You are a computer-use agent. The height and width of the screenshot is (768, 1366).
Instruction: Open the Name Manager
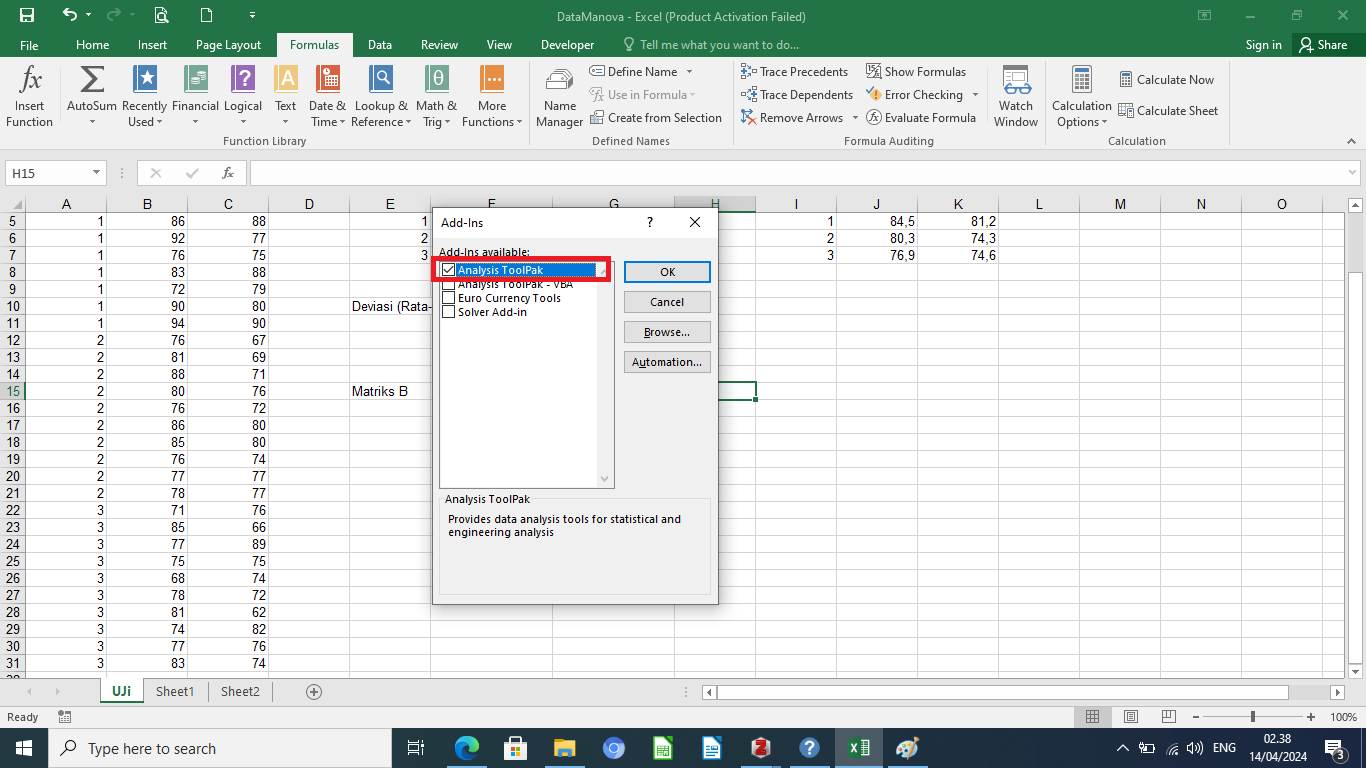coord(559,80)
